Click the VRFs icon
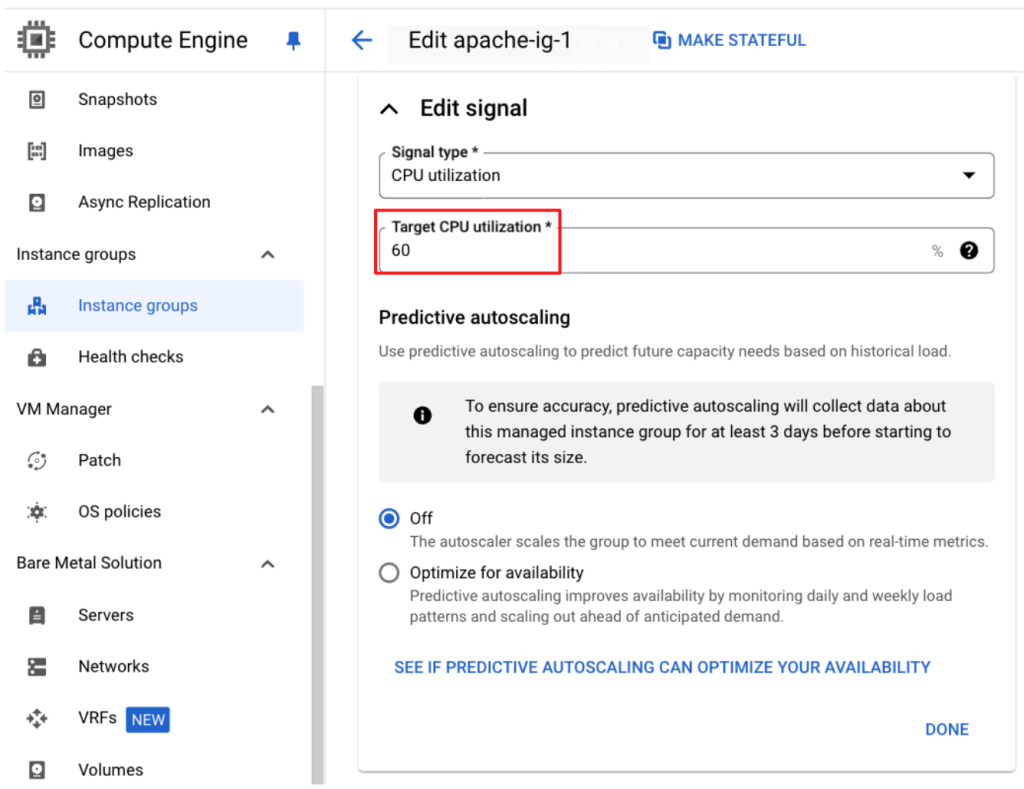Viewport: 1024px width, 789px height. coord(37,718)
